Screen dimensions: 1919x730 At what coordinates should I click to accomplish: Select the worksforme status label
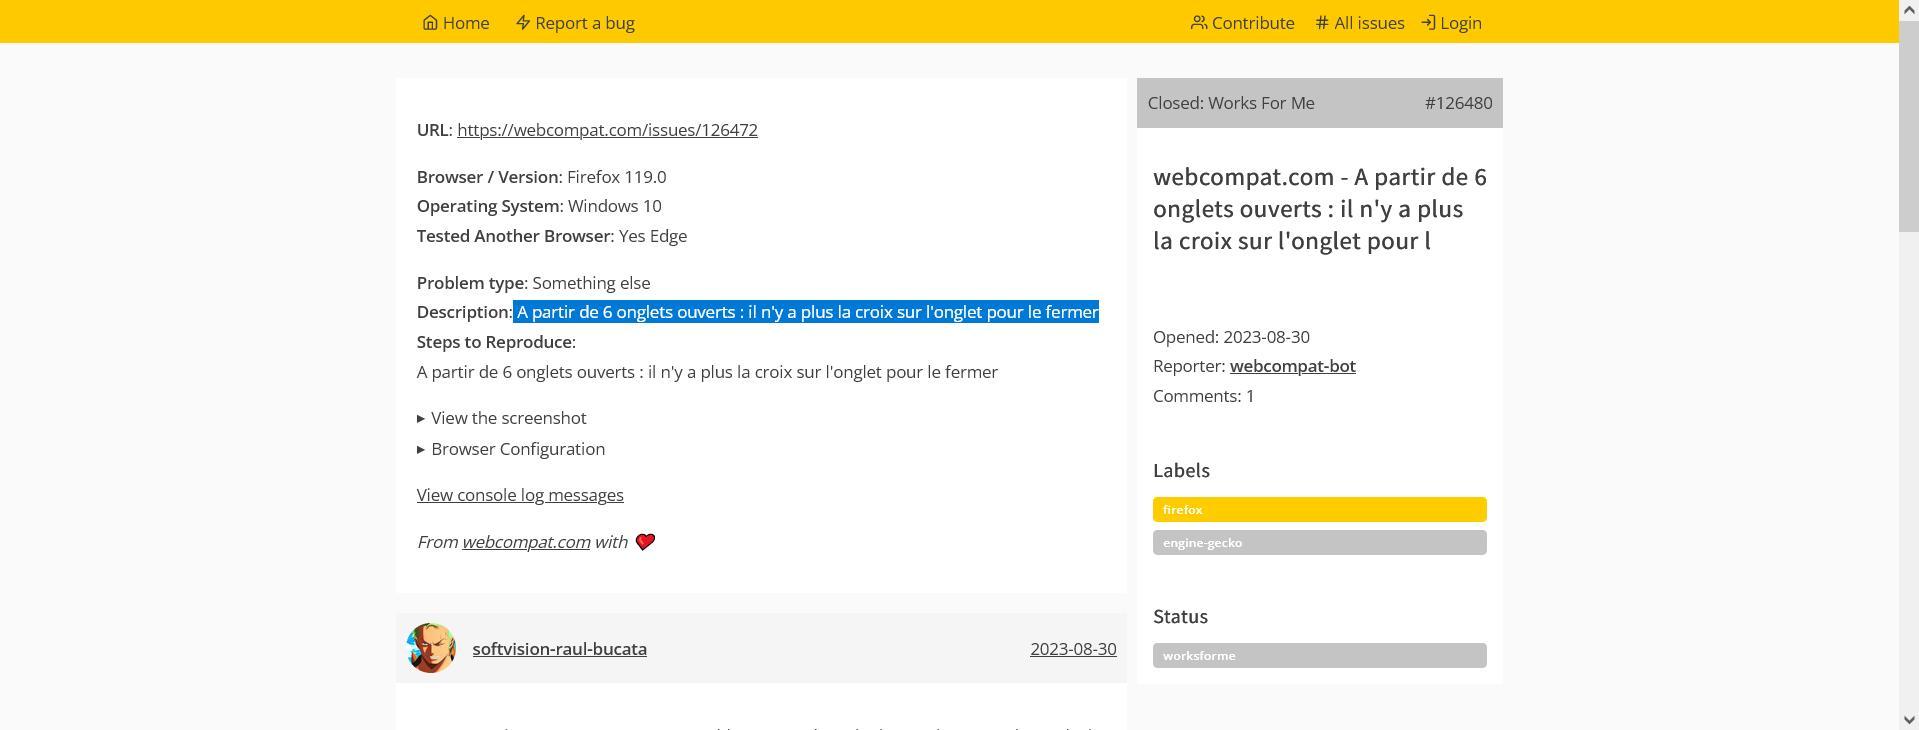[x=1319, y=655]
